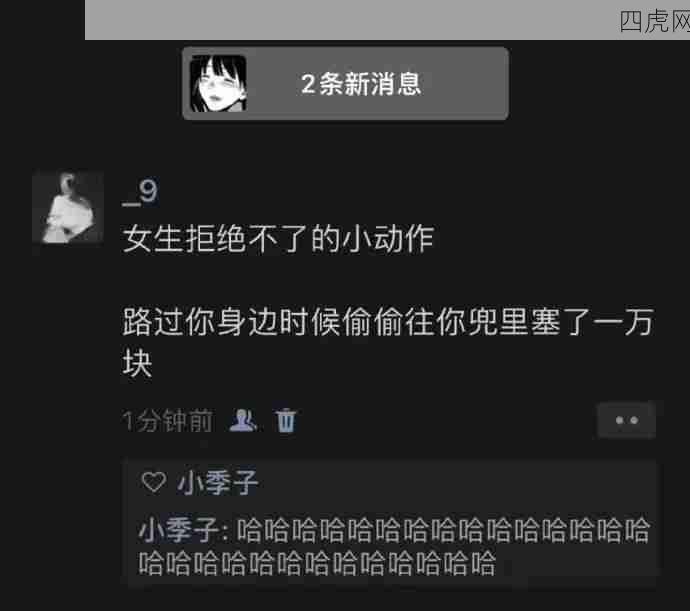Open the _9 poster's profile picture
This screenshot has width=690, height=611.
pos(68,207)
